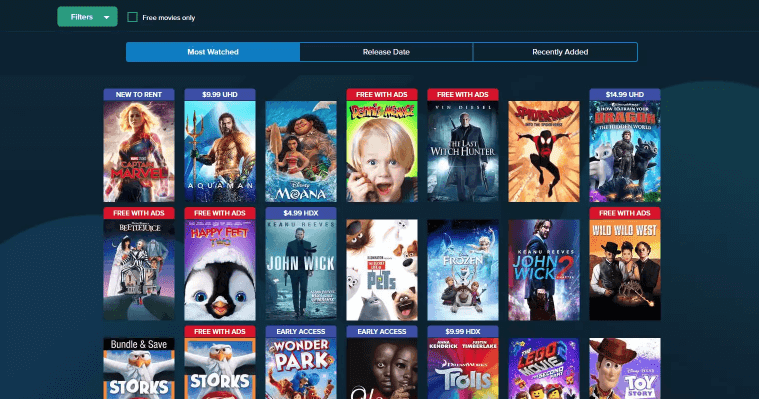759x399 pixels.
Task: Enable the Free movies only checkbox
Action: click(x=132, y=17)
